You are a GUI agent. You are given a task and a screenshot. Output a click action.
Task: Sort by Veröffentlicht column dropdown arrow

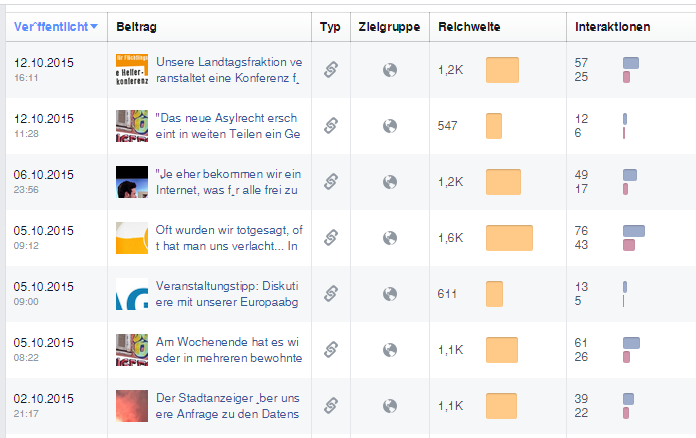point(94,27)
